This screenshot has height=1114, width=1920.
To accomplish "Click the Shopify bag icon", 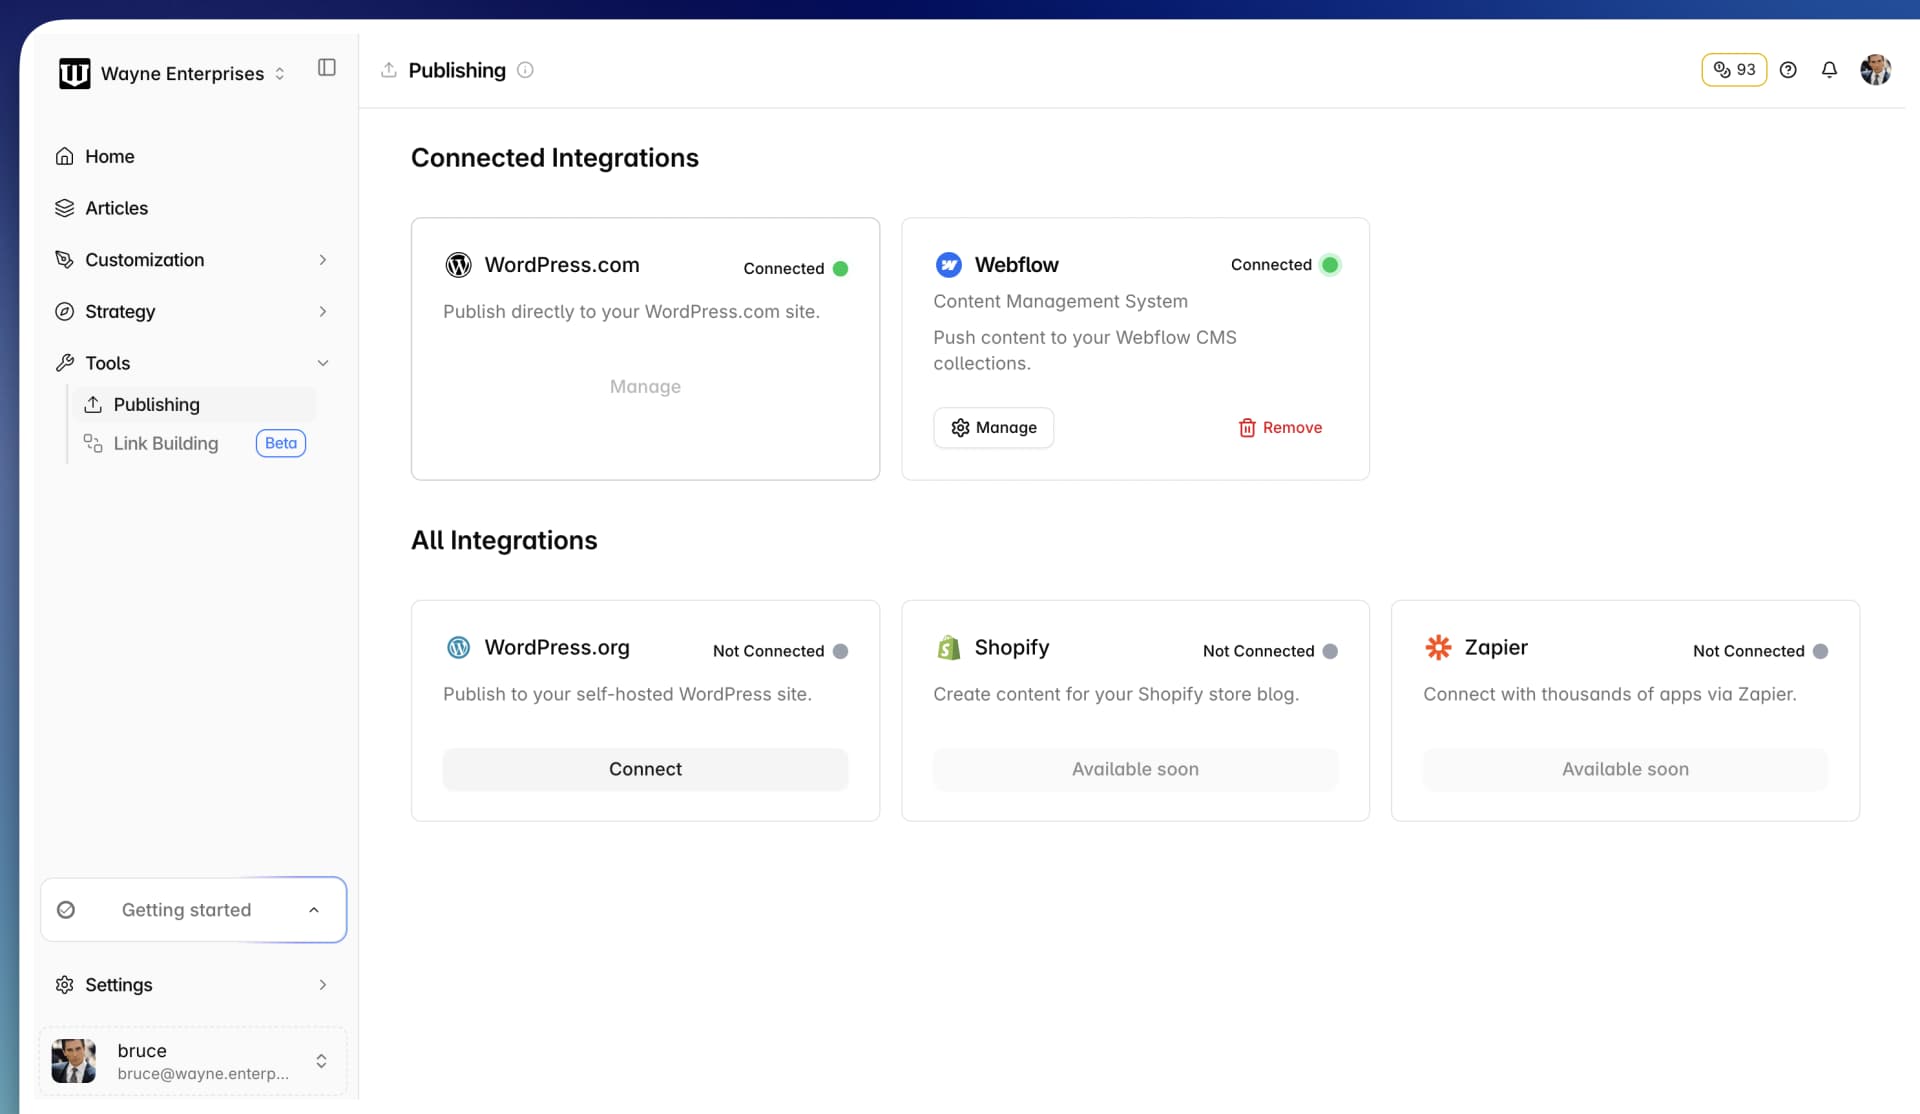I will (x=948, y=647).
